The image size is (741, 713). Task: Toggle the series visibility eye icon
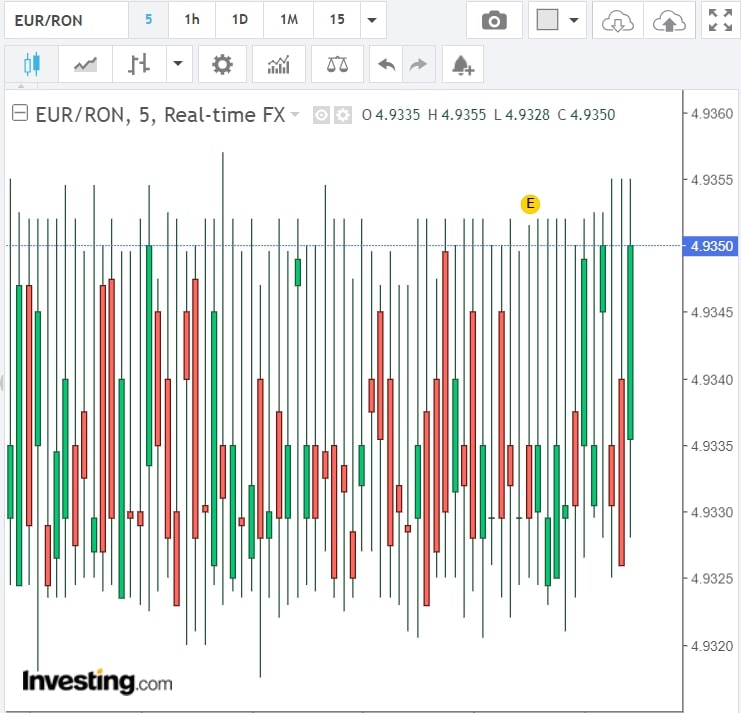pyautogui.click(x=321, y=115)
